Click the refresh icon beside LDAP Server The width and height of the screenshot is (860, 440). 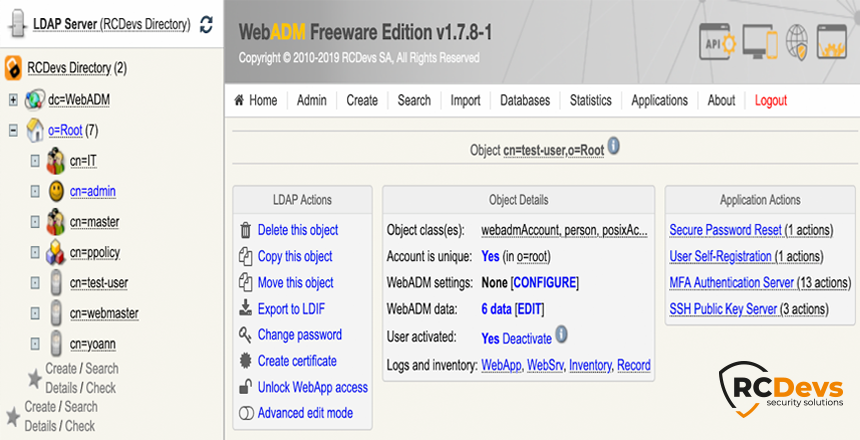[x=206, y=24]
